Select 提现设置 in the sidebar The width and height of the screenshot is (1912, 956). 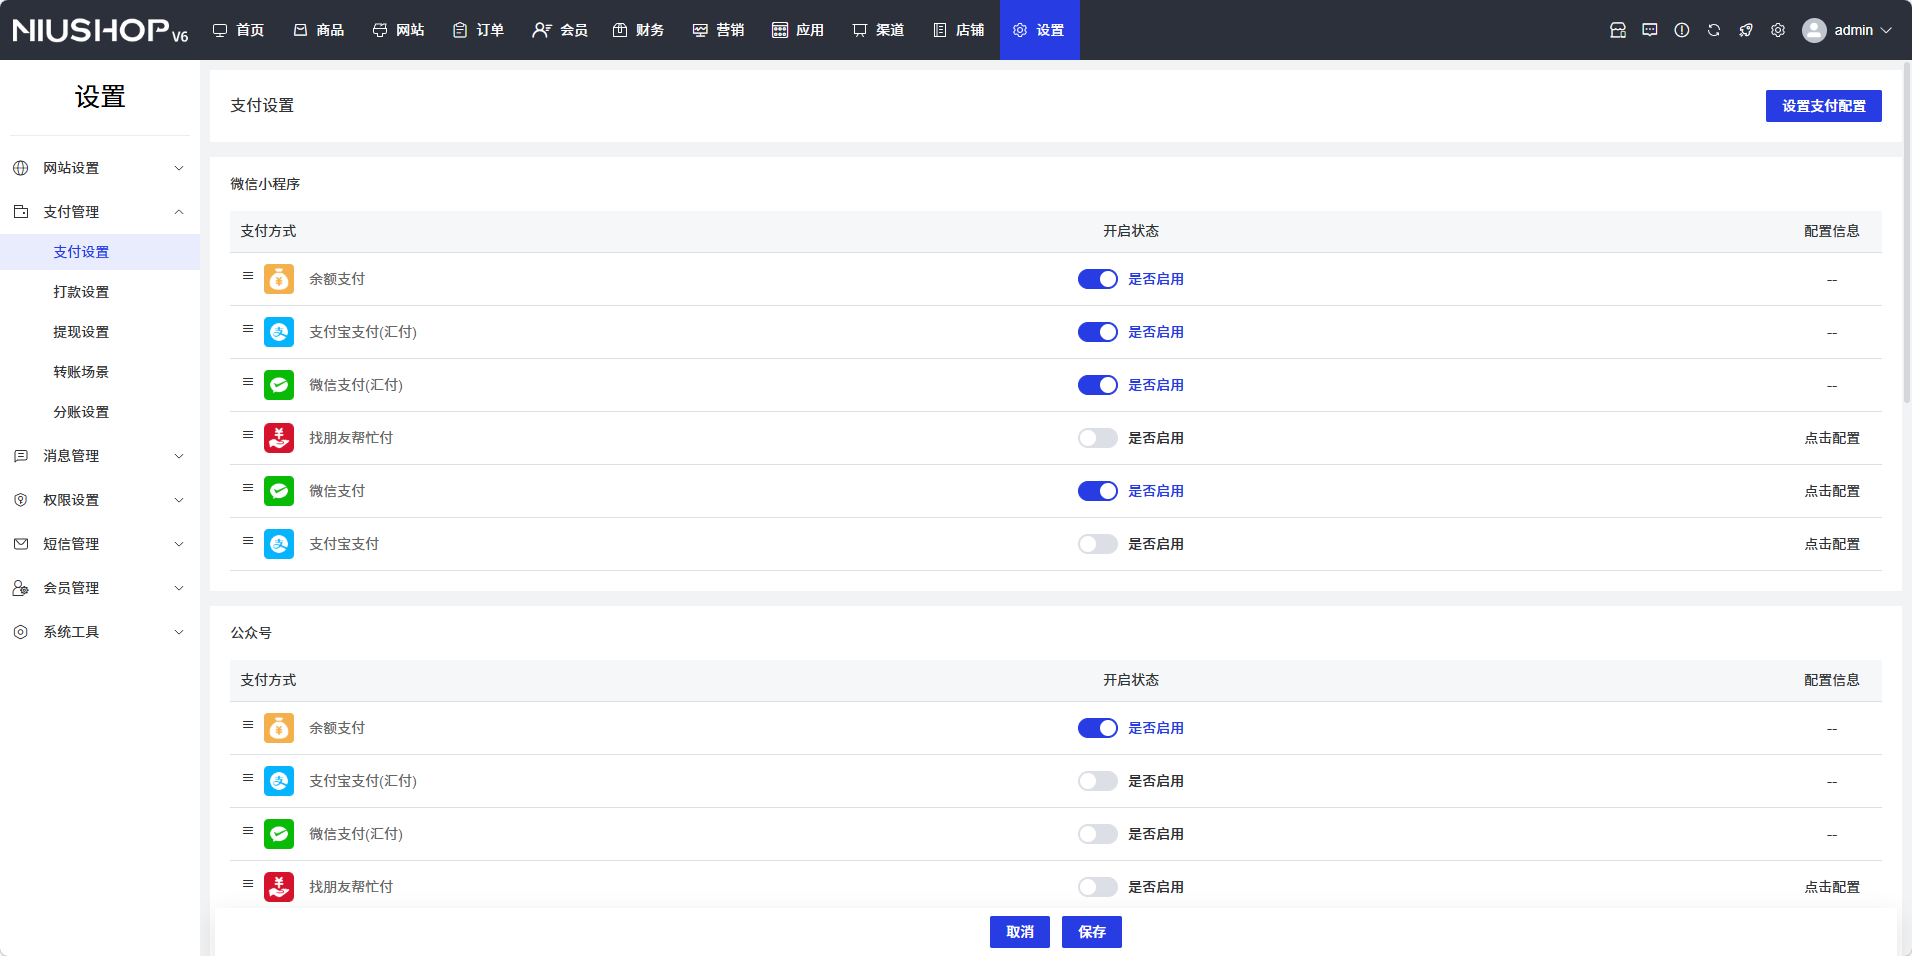click(81, 332)
